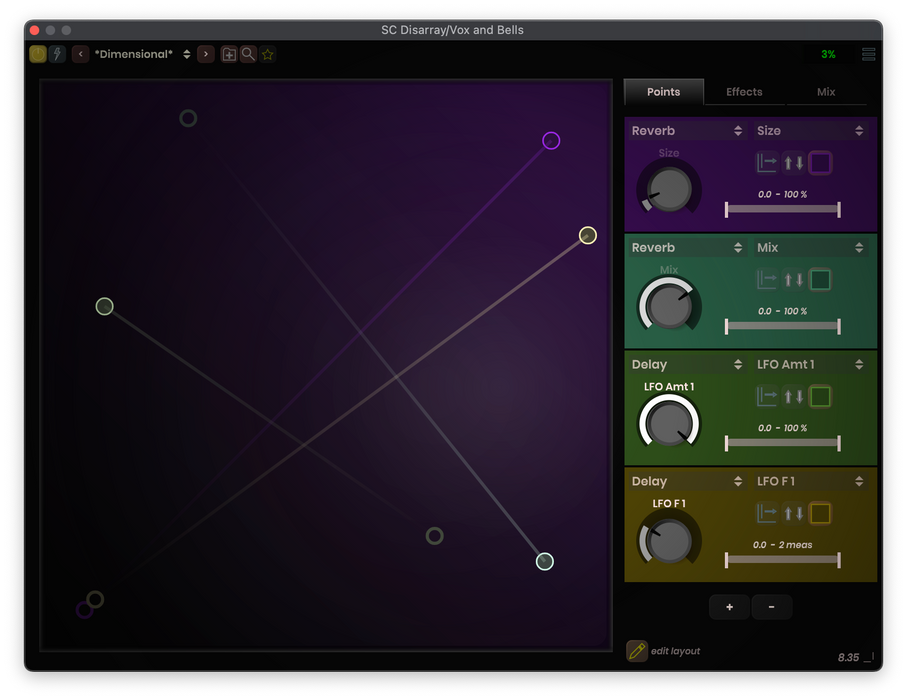Viewport: 907px width, 700px height.
Task: Click the minus button to remove point
Action: pyautogui.click(x=770, y=607)
